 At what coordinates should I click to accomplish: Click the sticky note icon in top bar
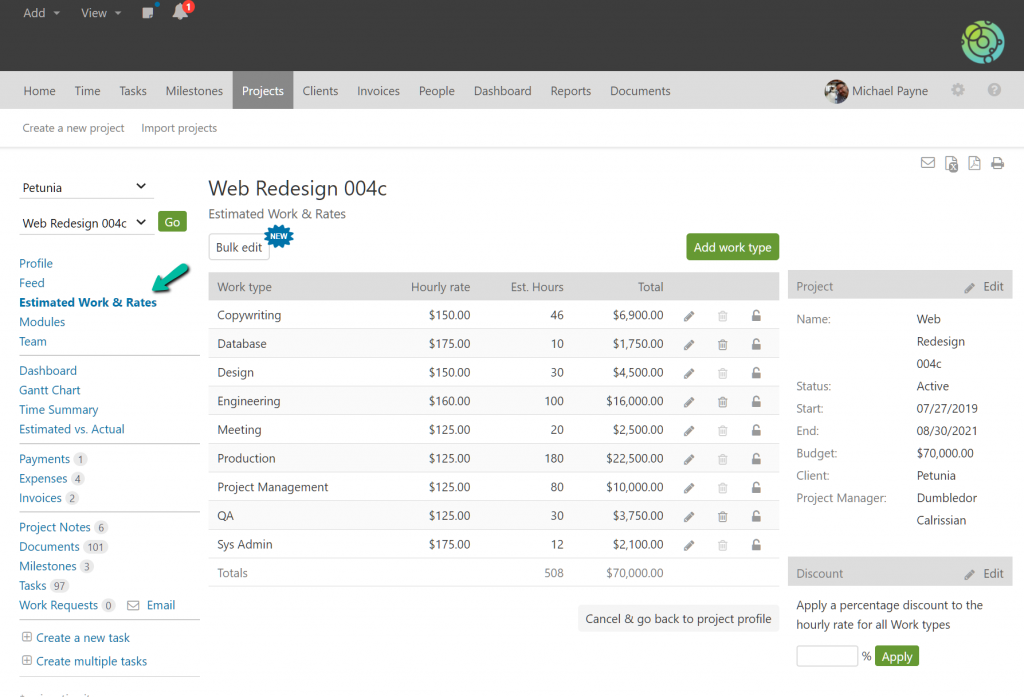point(148,13)
